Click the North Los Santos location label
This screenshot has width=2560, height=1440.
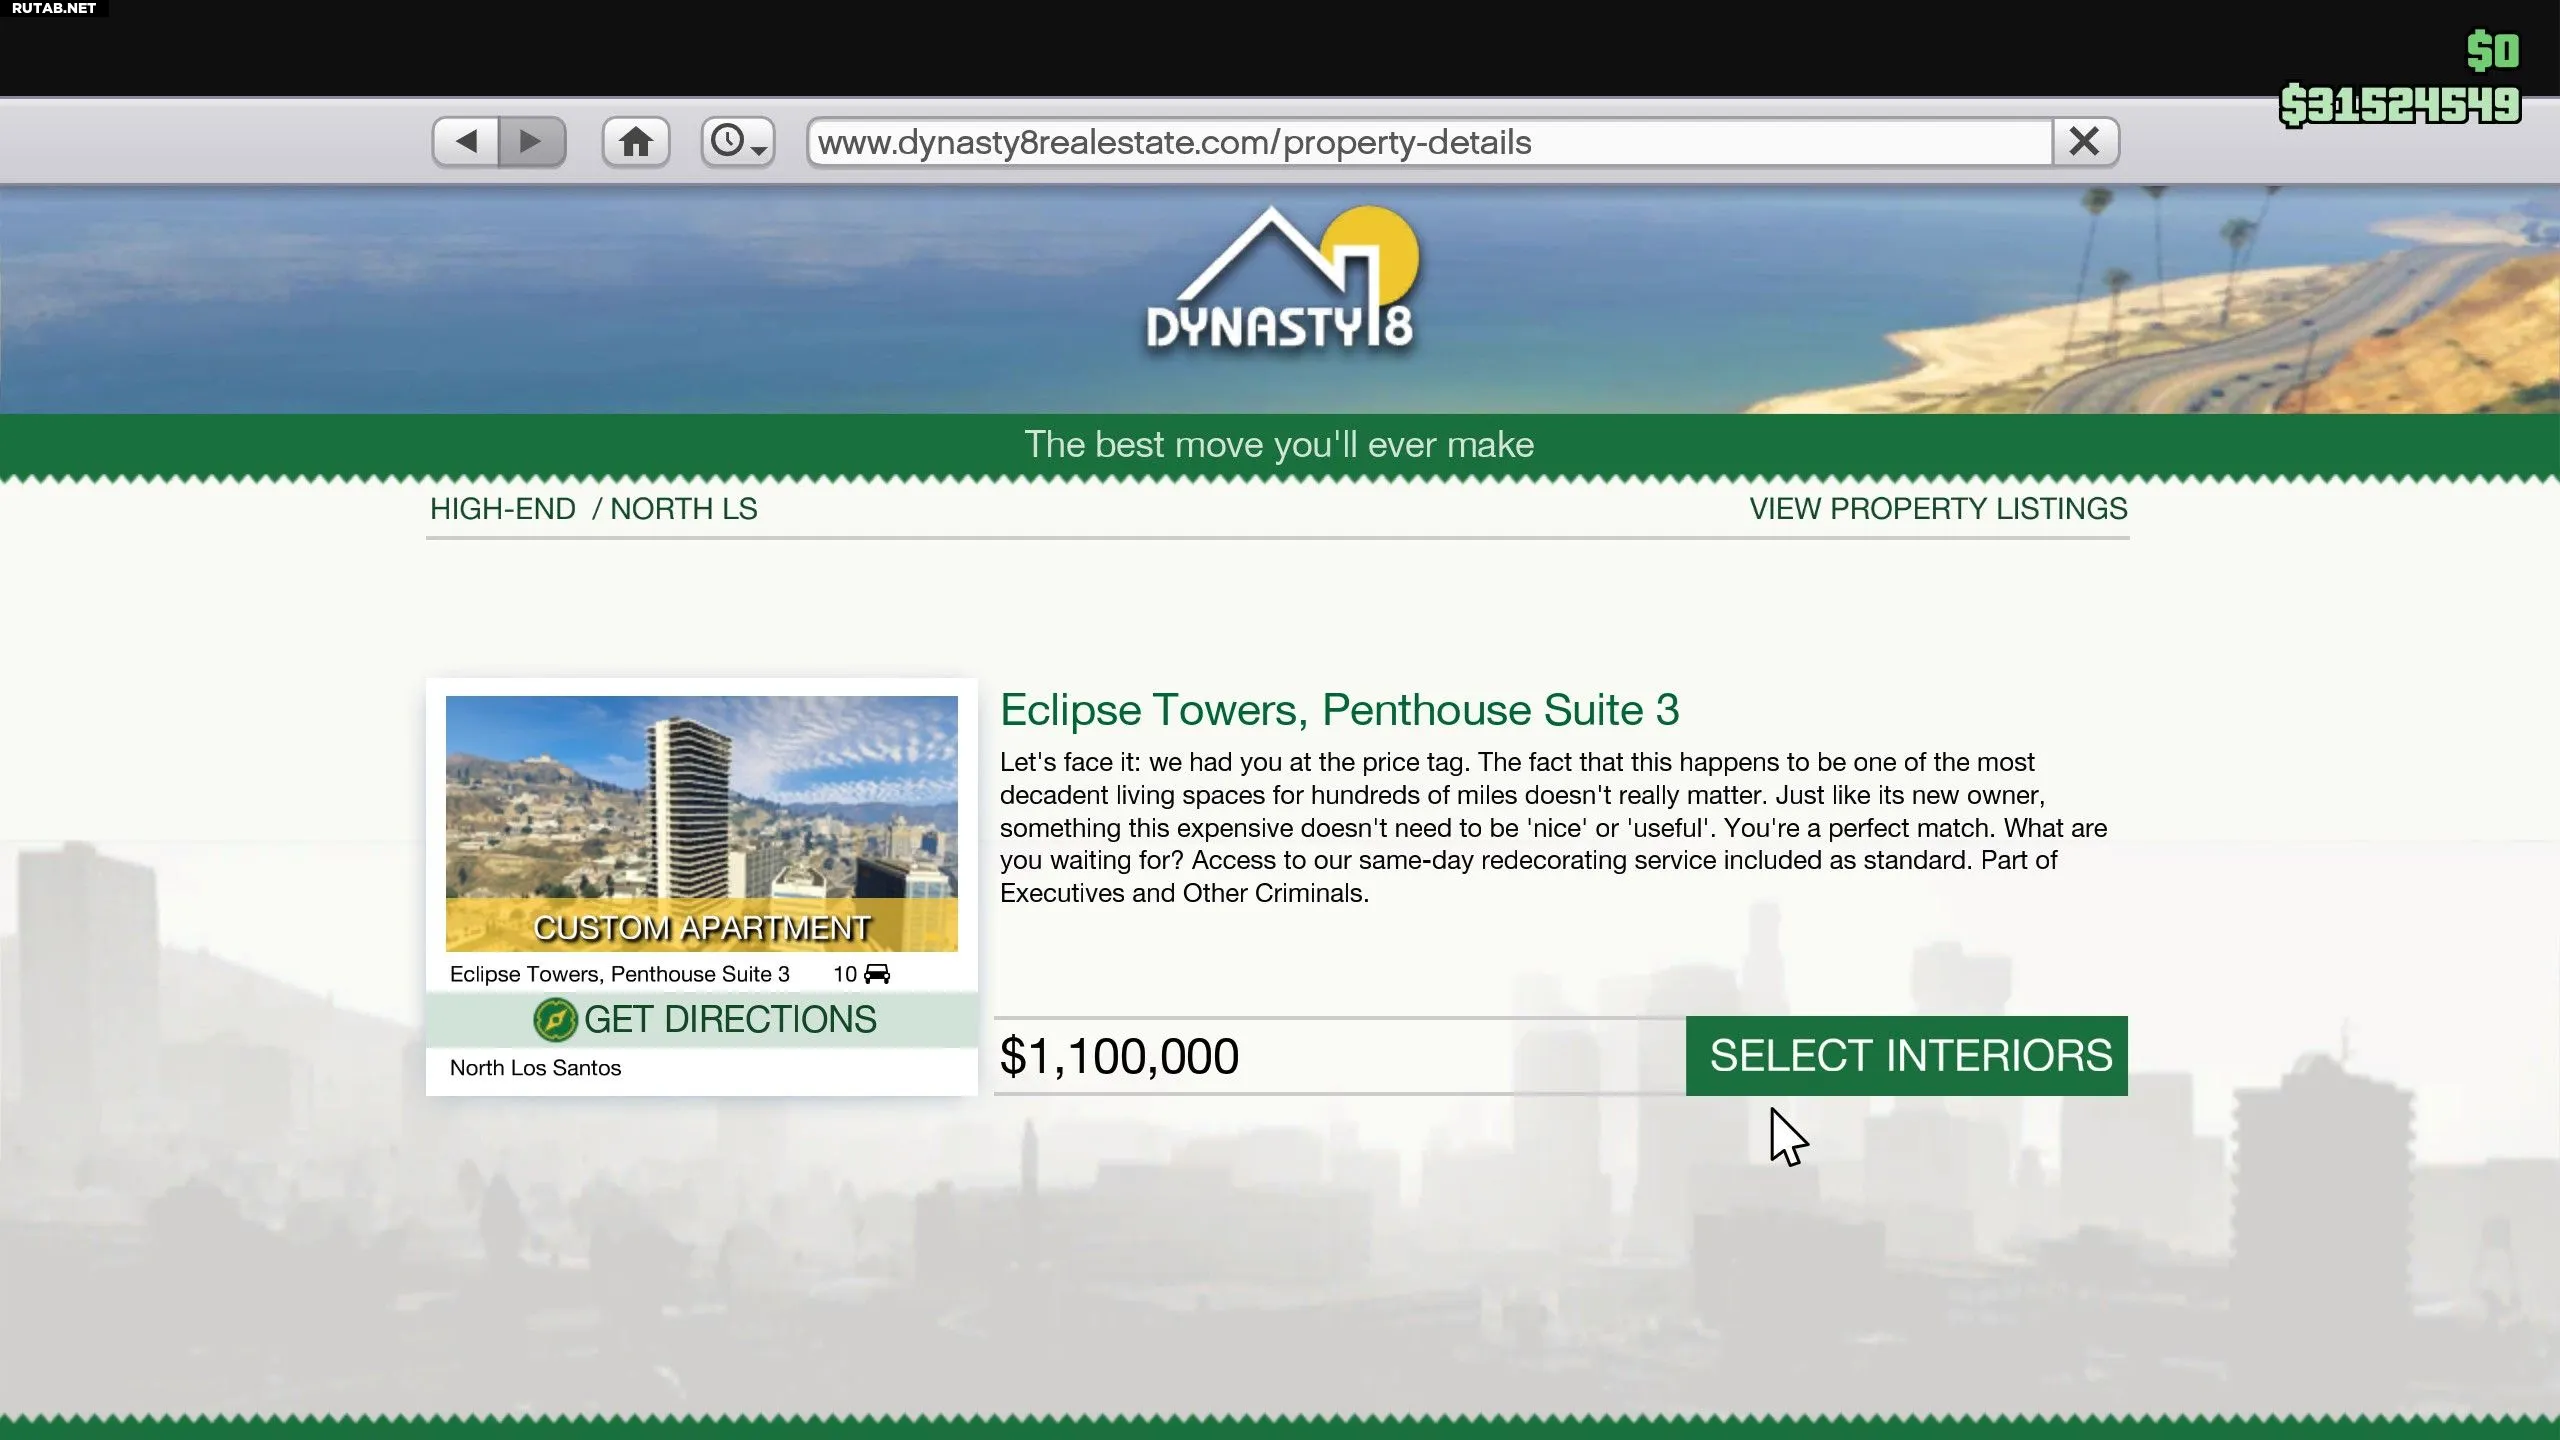pos(535,1068)
